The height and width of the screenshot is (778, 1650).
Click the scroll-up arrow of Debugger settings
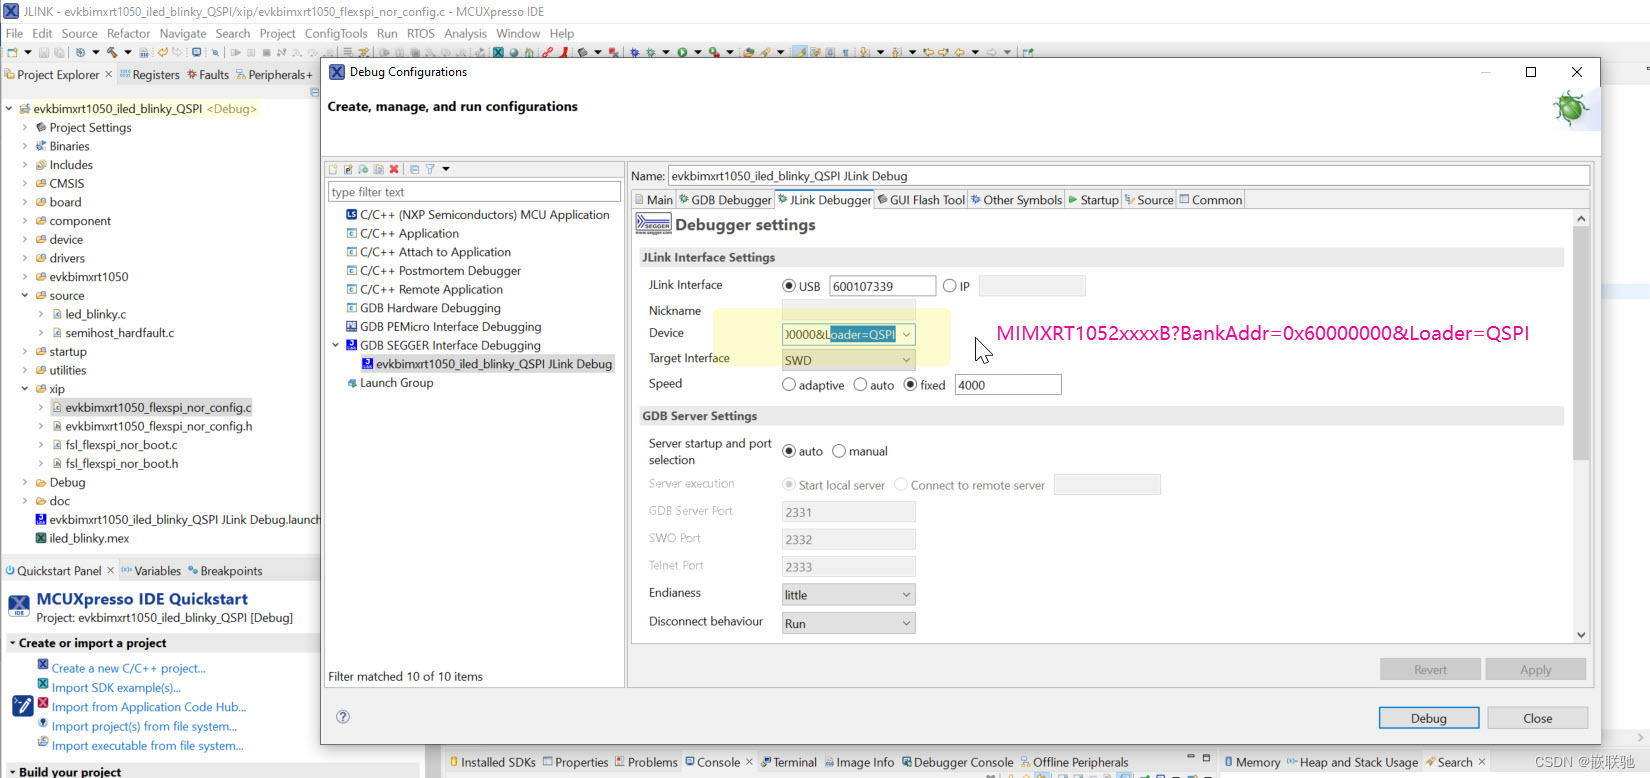pos(1581,219)
